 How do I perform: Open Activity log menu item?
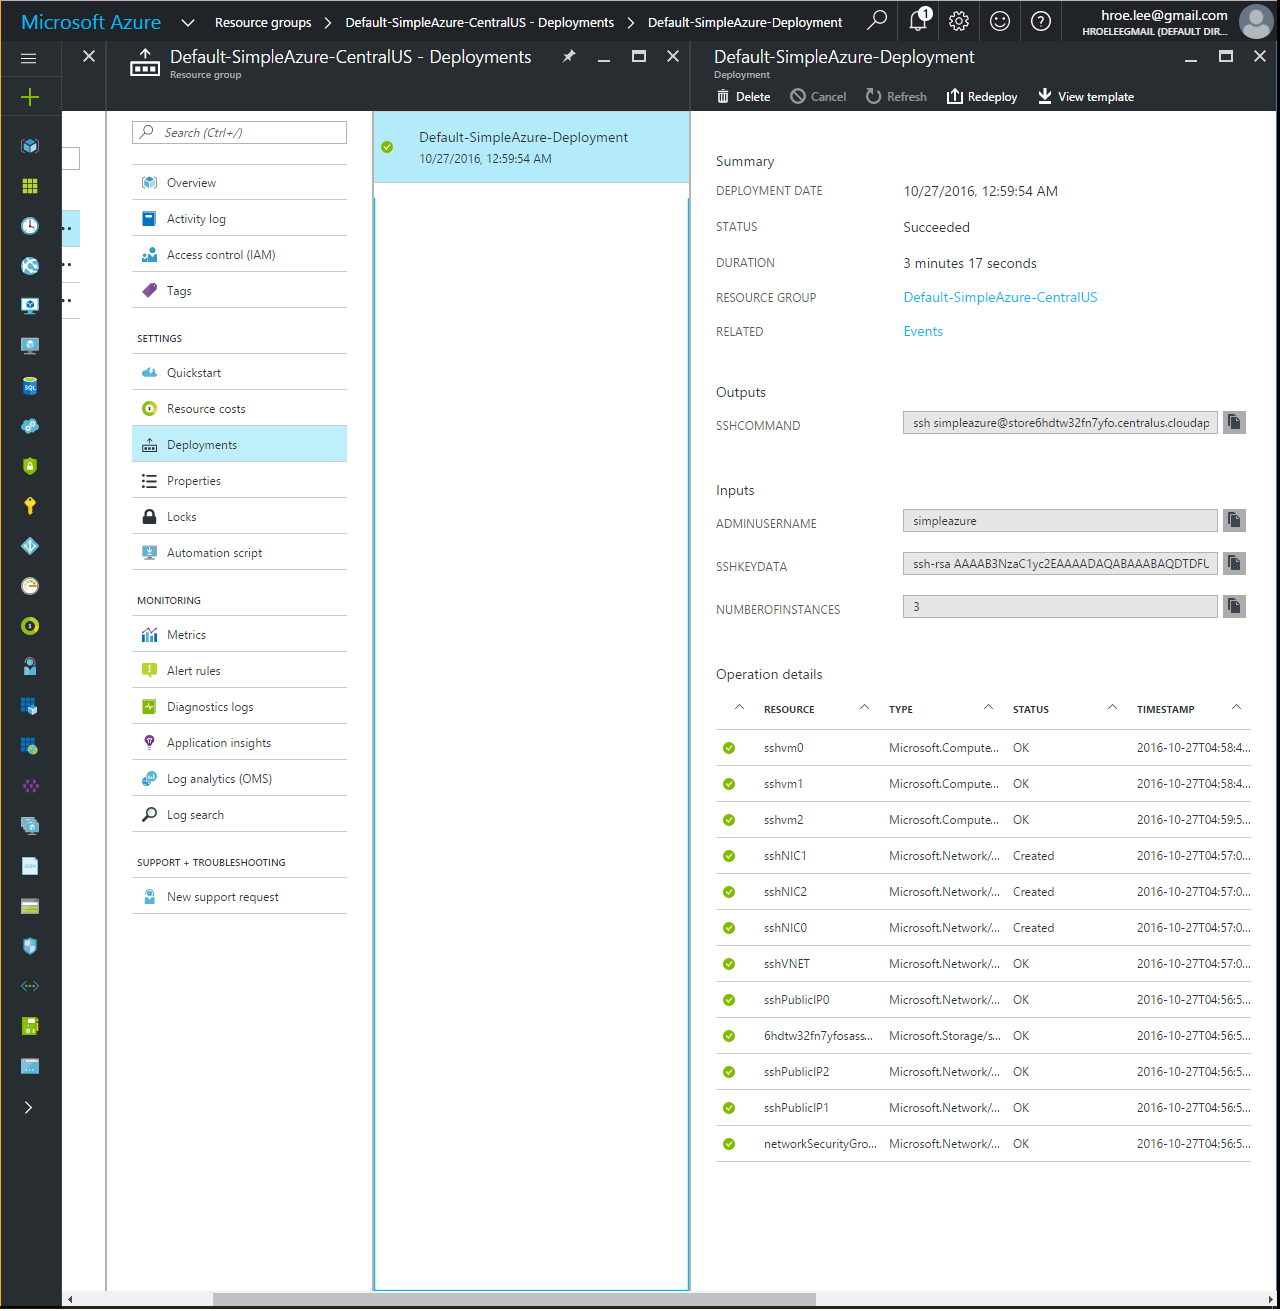point(239,219)
